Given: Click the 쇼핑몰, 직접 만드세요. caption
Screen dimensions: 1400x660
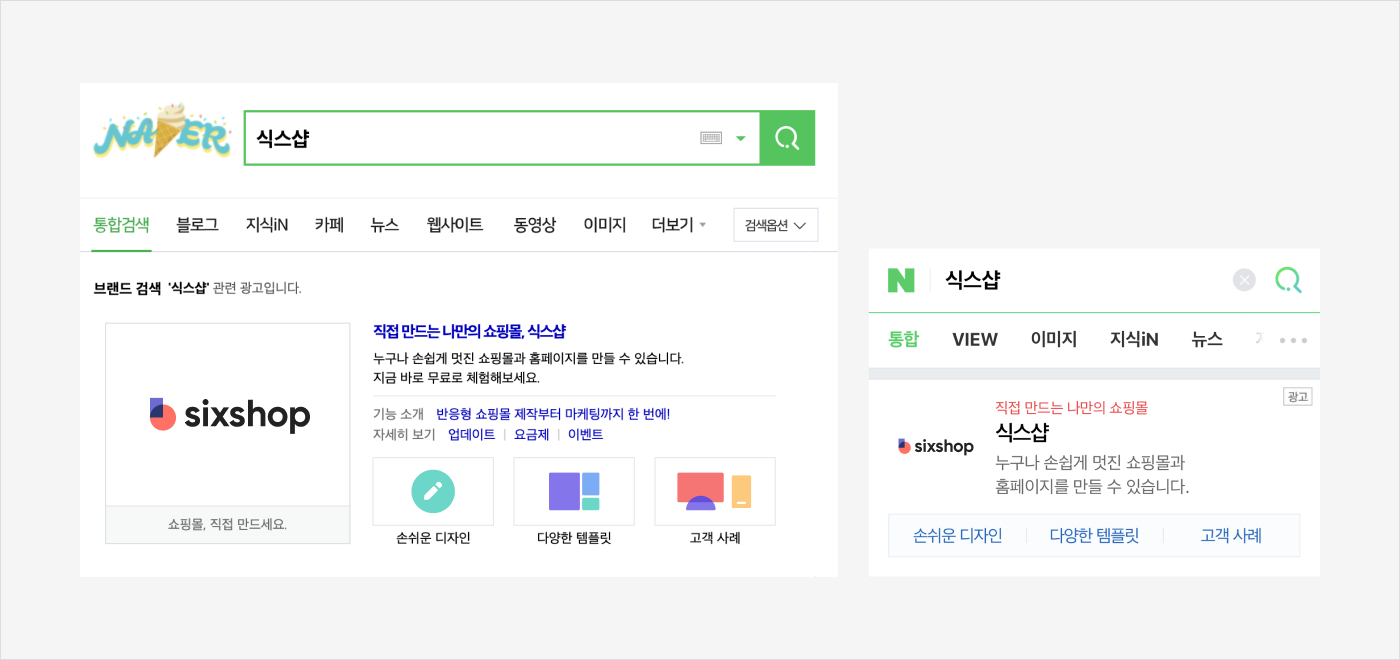Looking at the screenshot, I should click(x=228, y=524).
